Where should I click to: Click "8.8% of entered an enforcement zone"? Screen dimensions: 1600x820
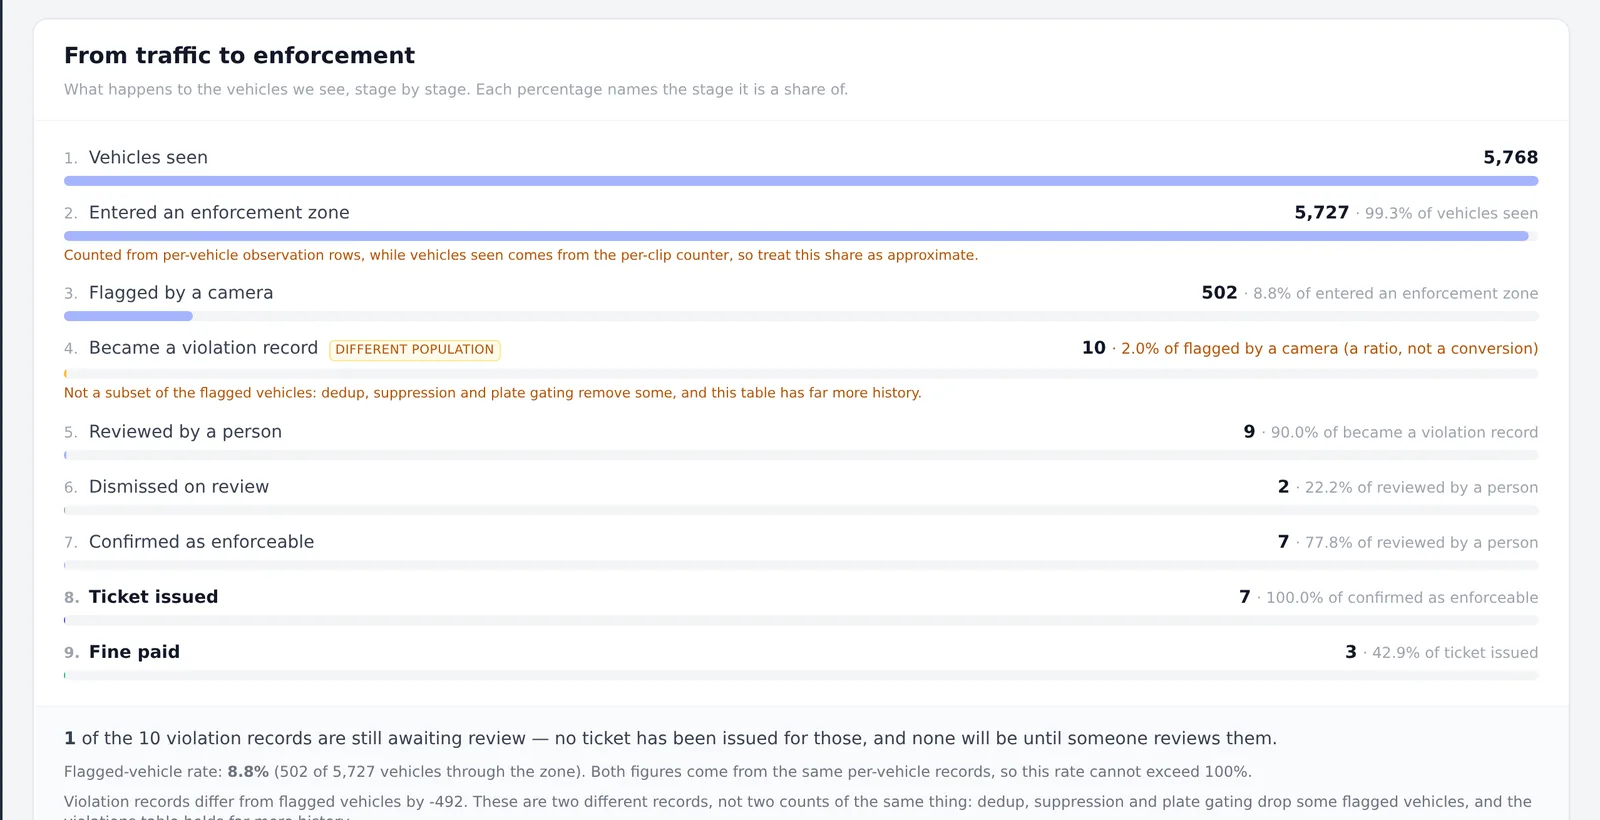(x=1395, y=293)
